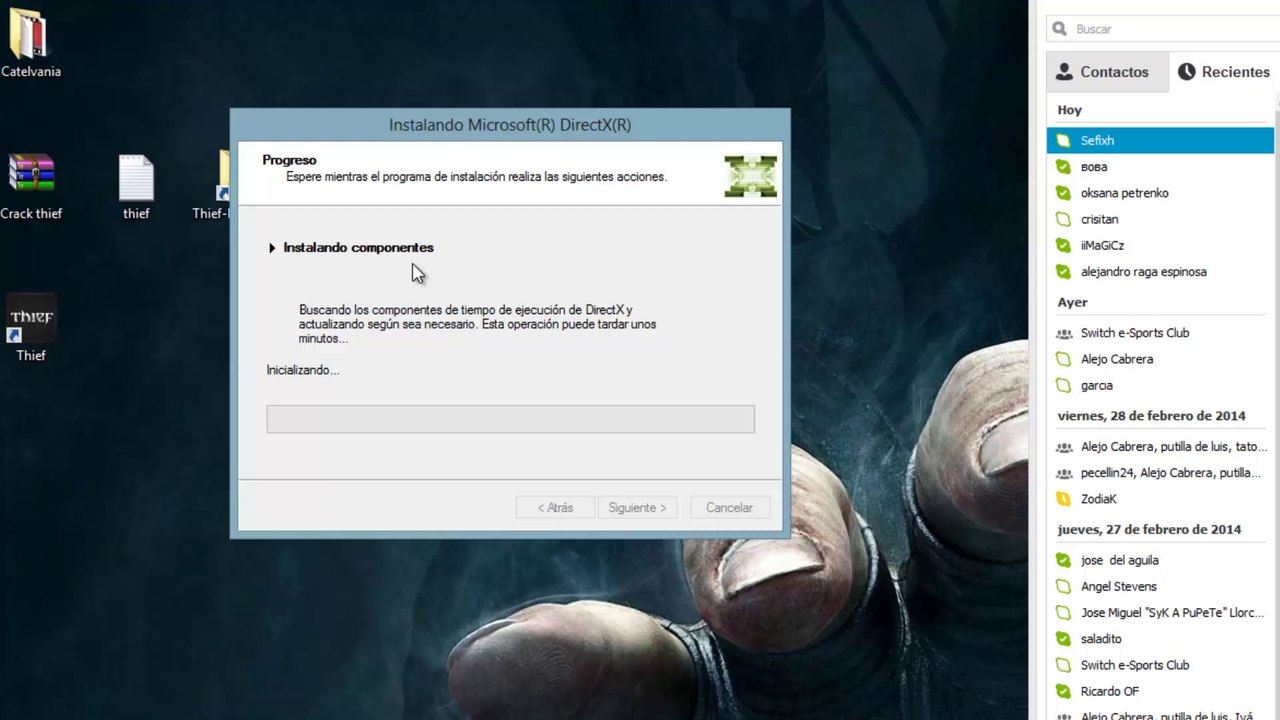Click the group icon beside pecellin24 conversation
Screen dimensions: 1280x720
[x=1063, y=473]
